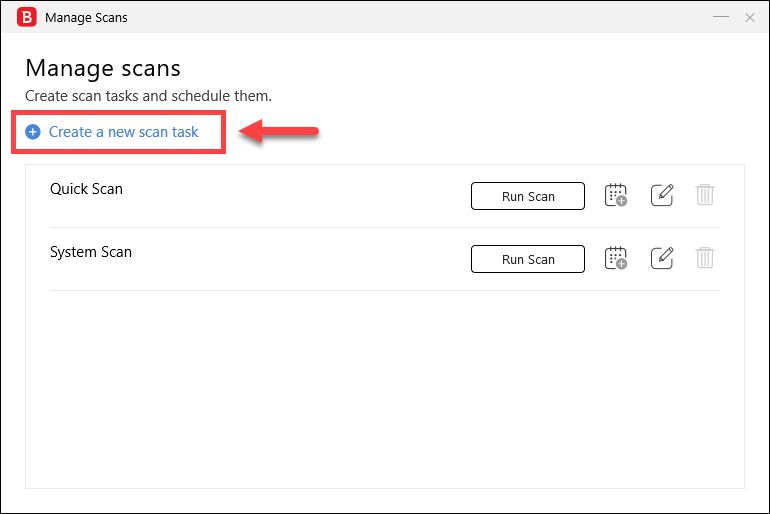
Task: Select the System Scan task name
Action: coord(91,252)
